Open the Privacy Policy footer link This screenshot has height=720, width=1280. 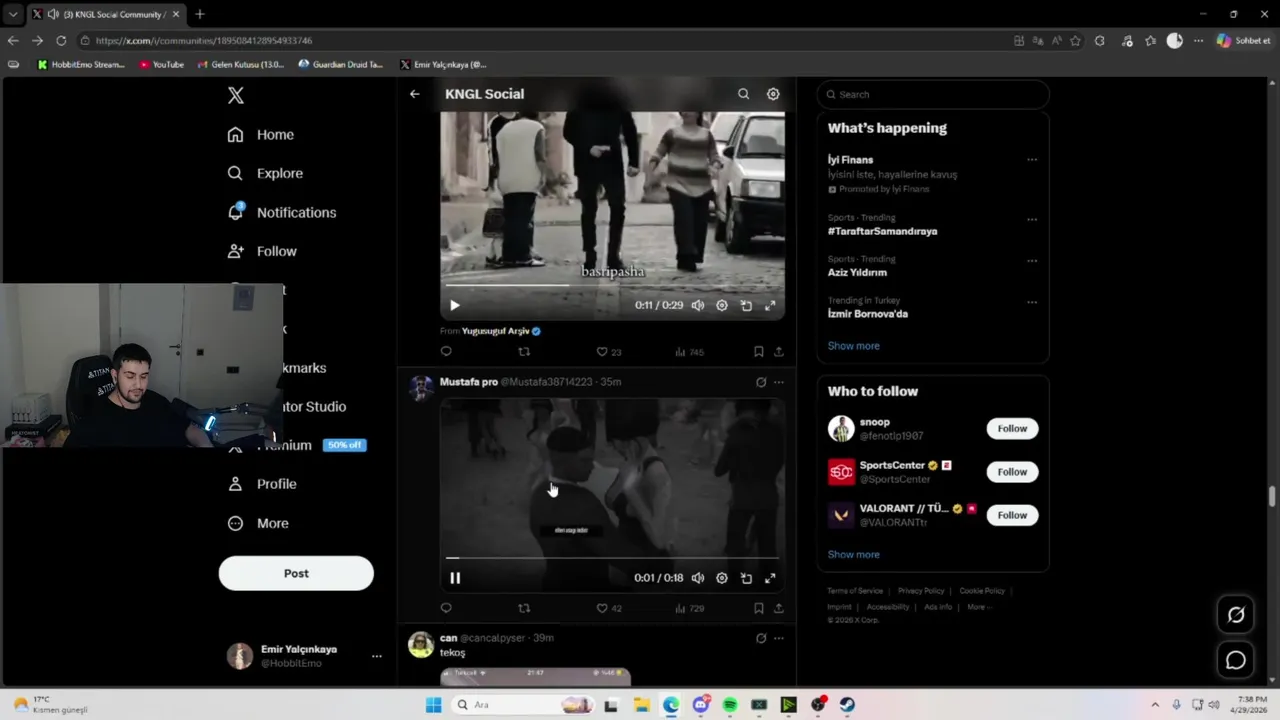click(921, 591)
